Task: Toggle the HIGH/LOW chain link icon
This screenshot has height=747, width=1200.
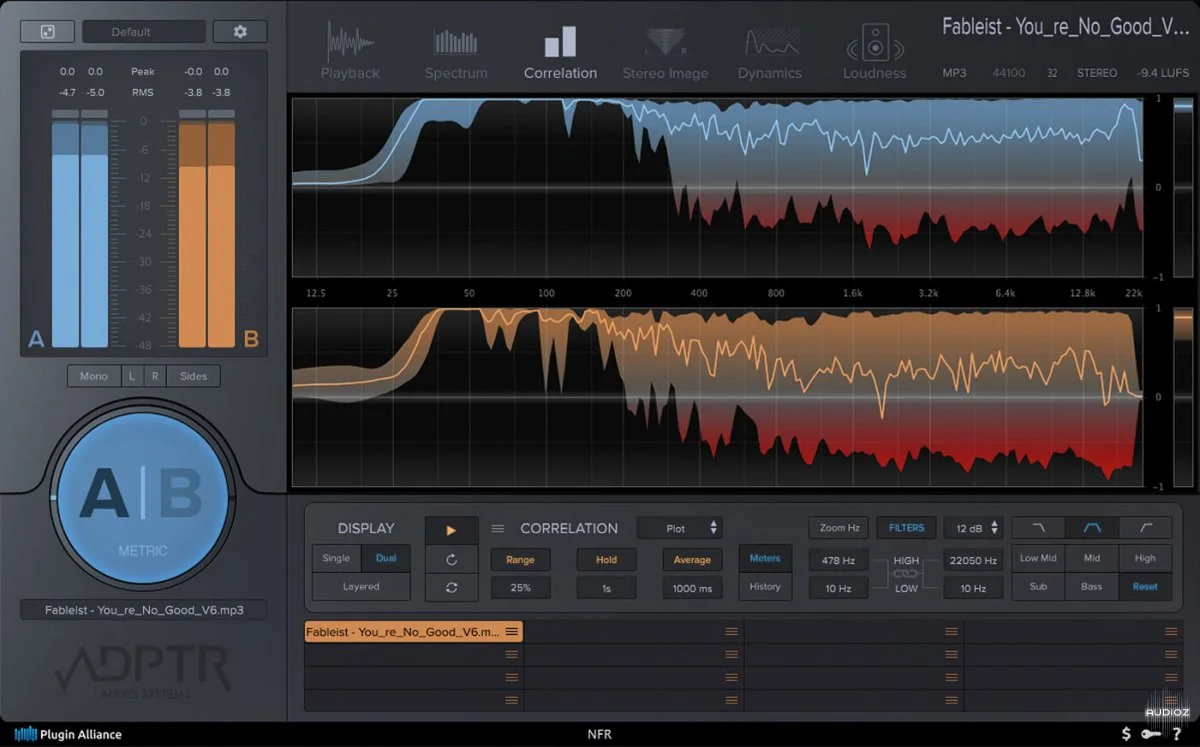Action: (906, 574)
